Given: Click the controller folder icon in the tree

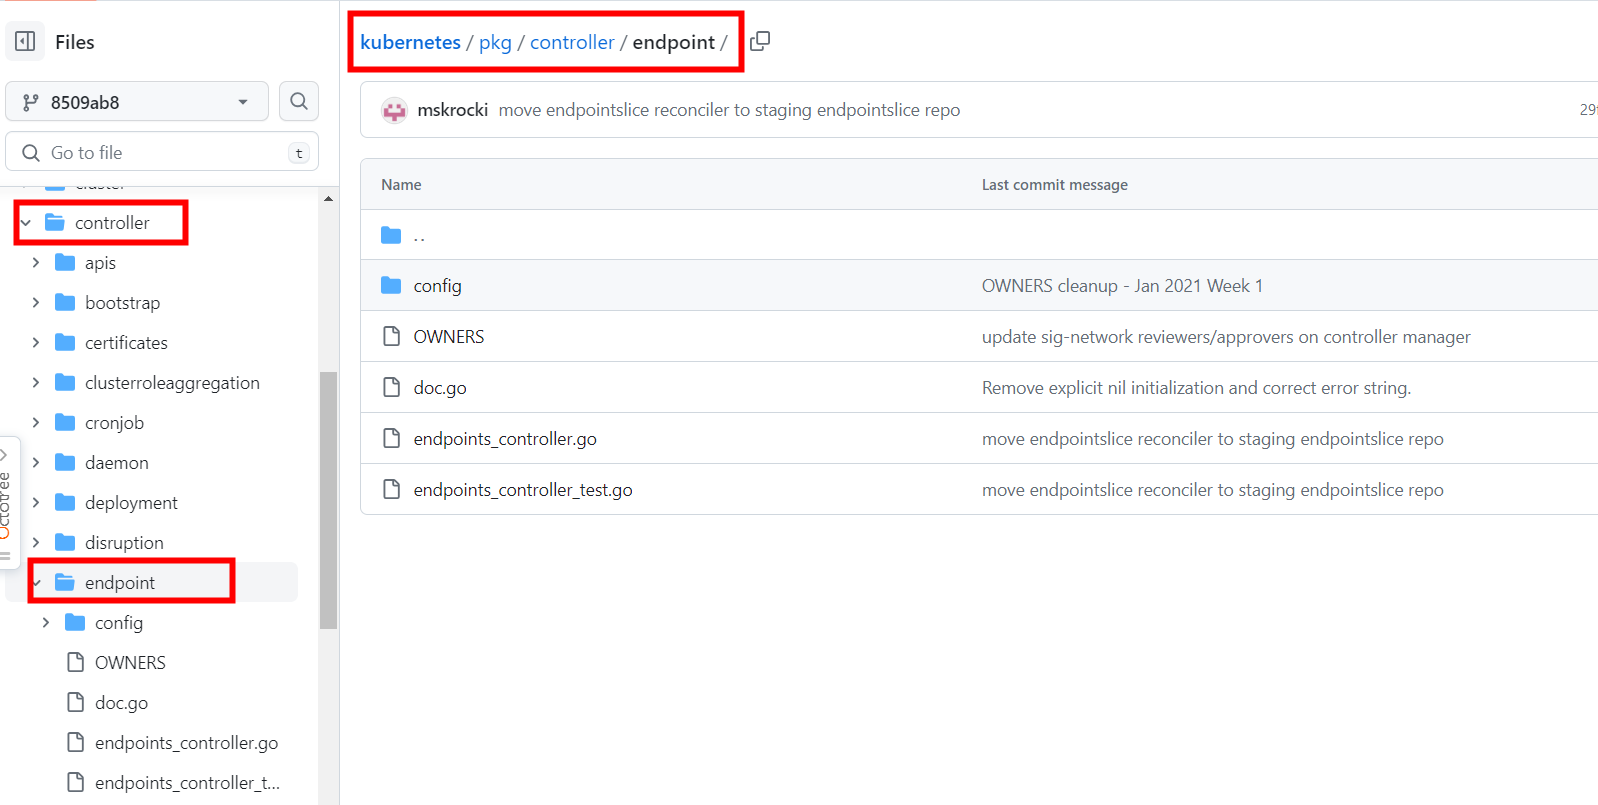Looking at the screenshot, I should (x=55, y=222).
